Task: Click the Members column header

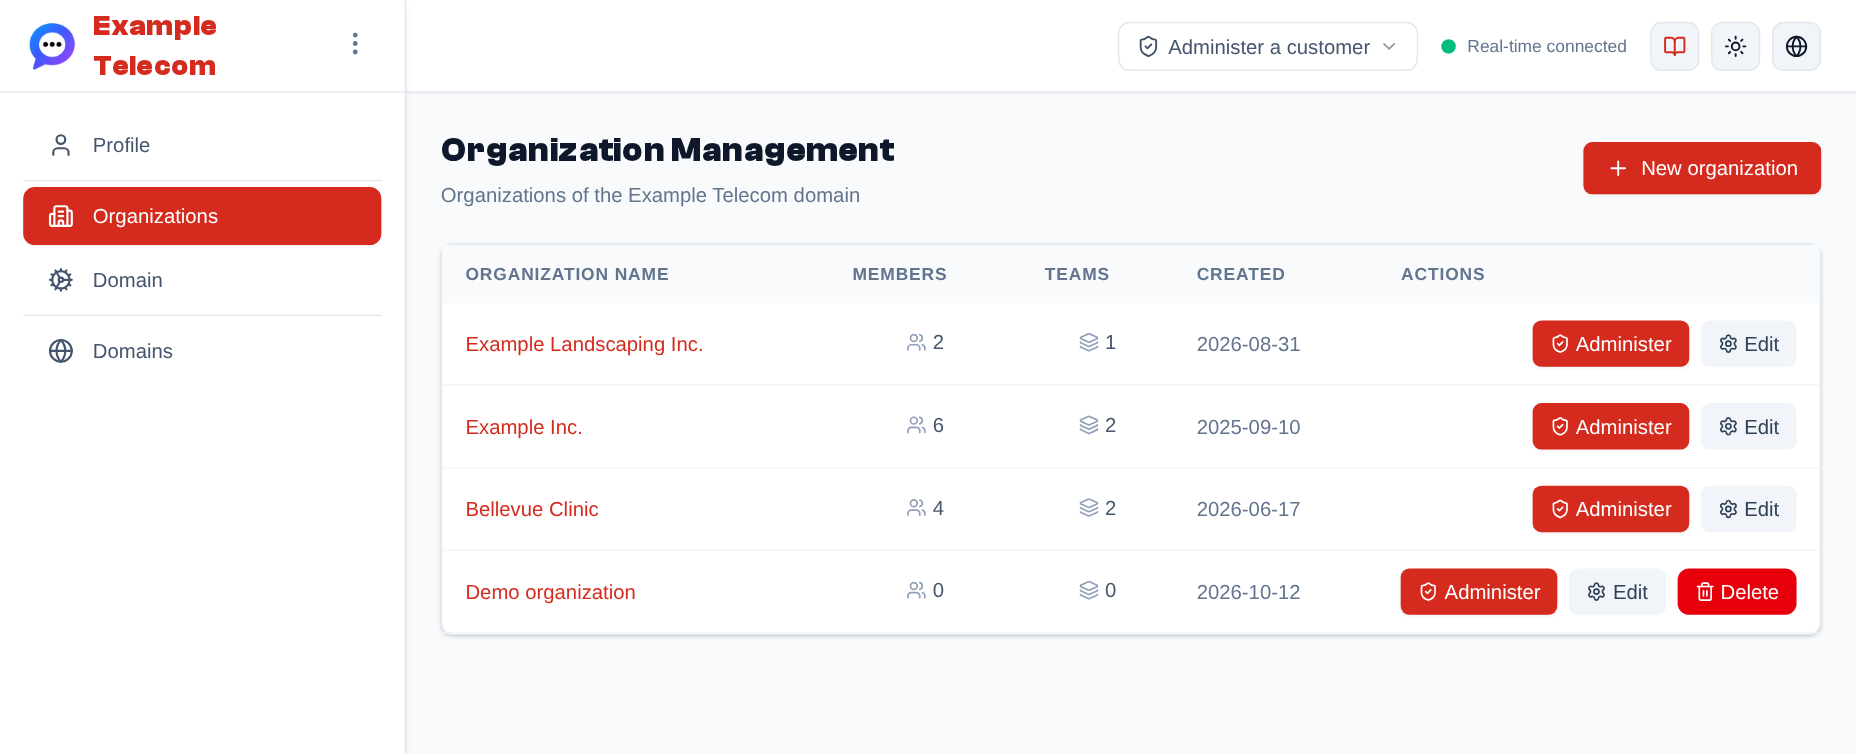Action: 899,274
